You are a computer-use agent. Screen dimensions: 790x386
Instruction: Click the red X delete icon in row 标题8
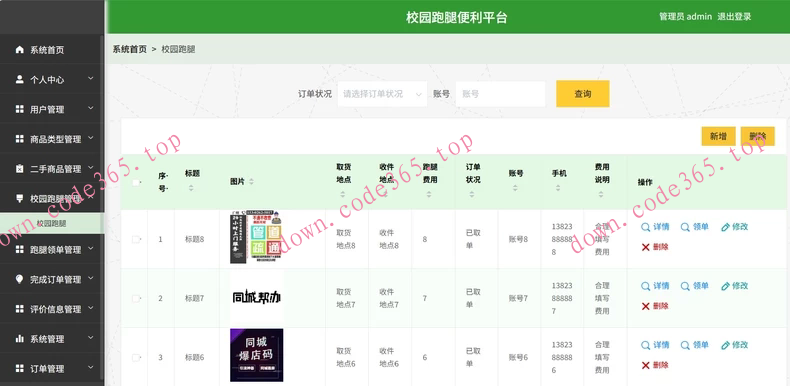tap(645, 247)
